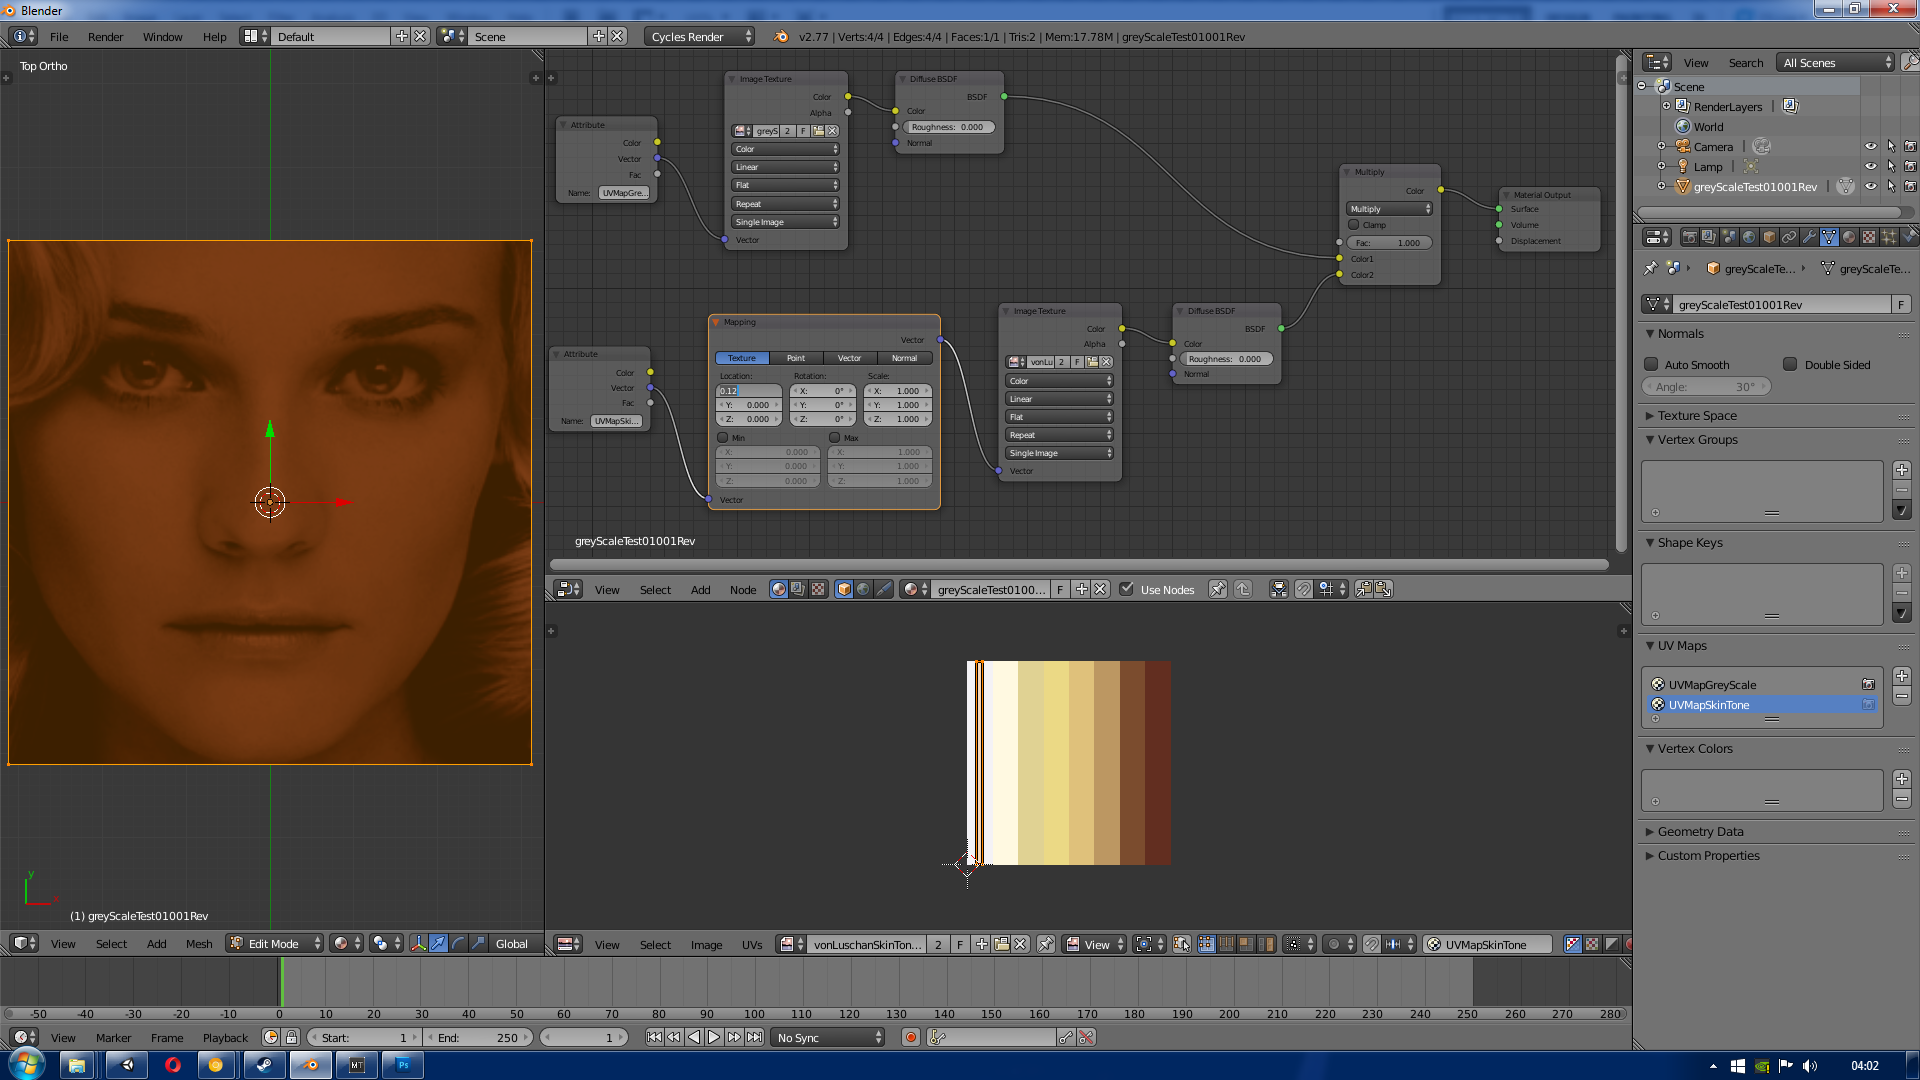Open the Modifiers properties tab (wrench icon)
Viewport: 1920px width, 1080px height.
tap(1809, 237)
